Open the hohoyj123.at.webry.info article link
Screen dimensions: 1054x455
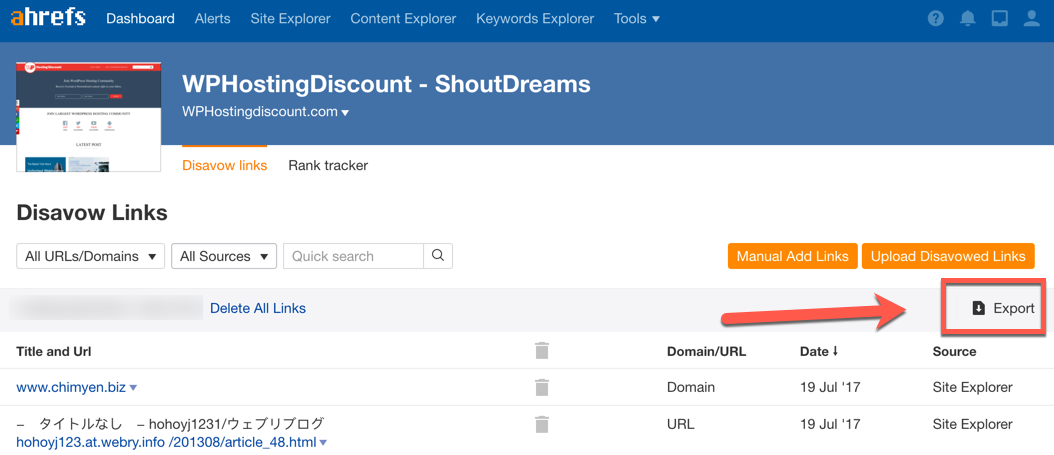167,443
